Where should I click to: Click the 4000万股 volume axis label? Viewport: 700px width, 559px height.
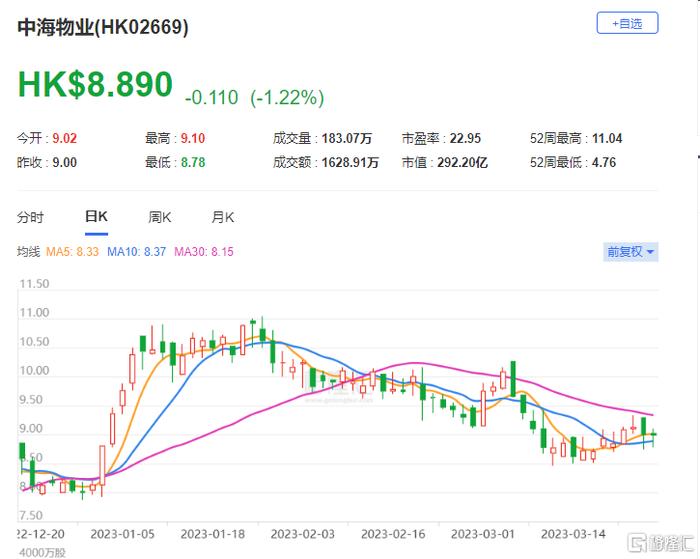point(42,553)
